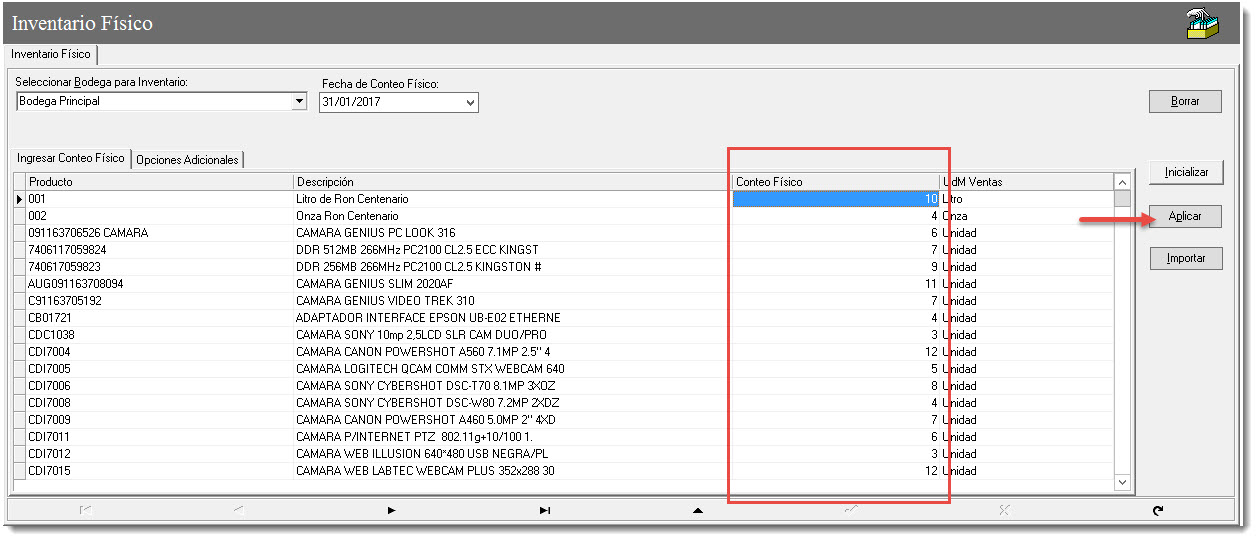Select product CDI7015
Screen dimensions: 1258x541
49,471
